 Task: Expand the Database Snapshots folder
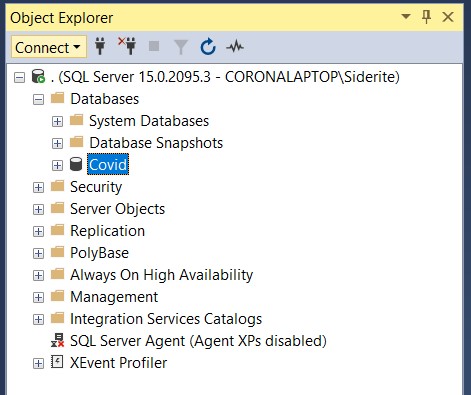coord(57,144)
